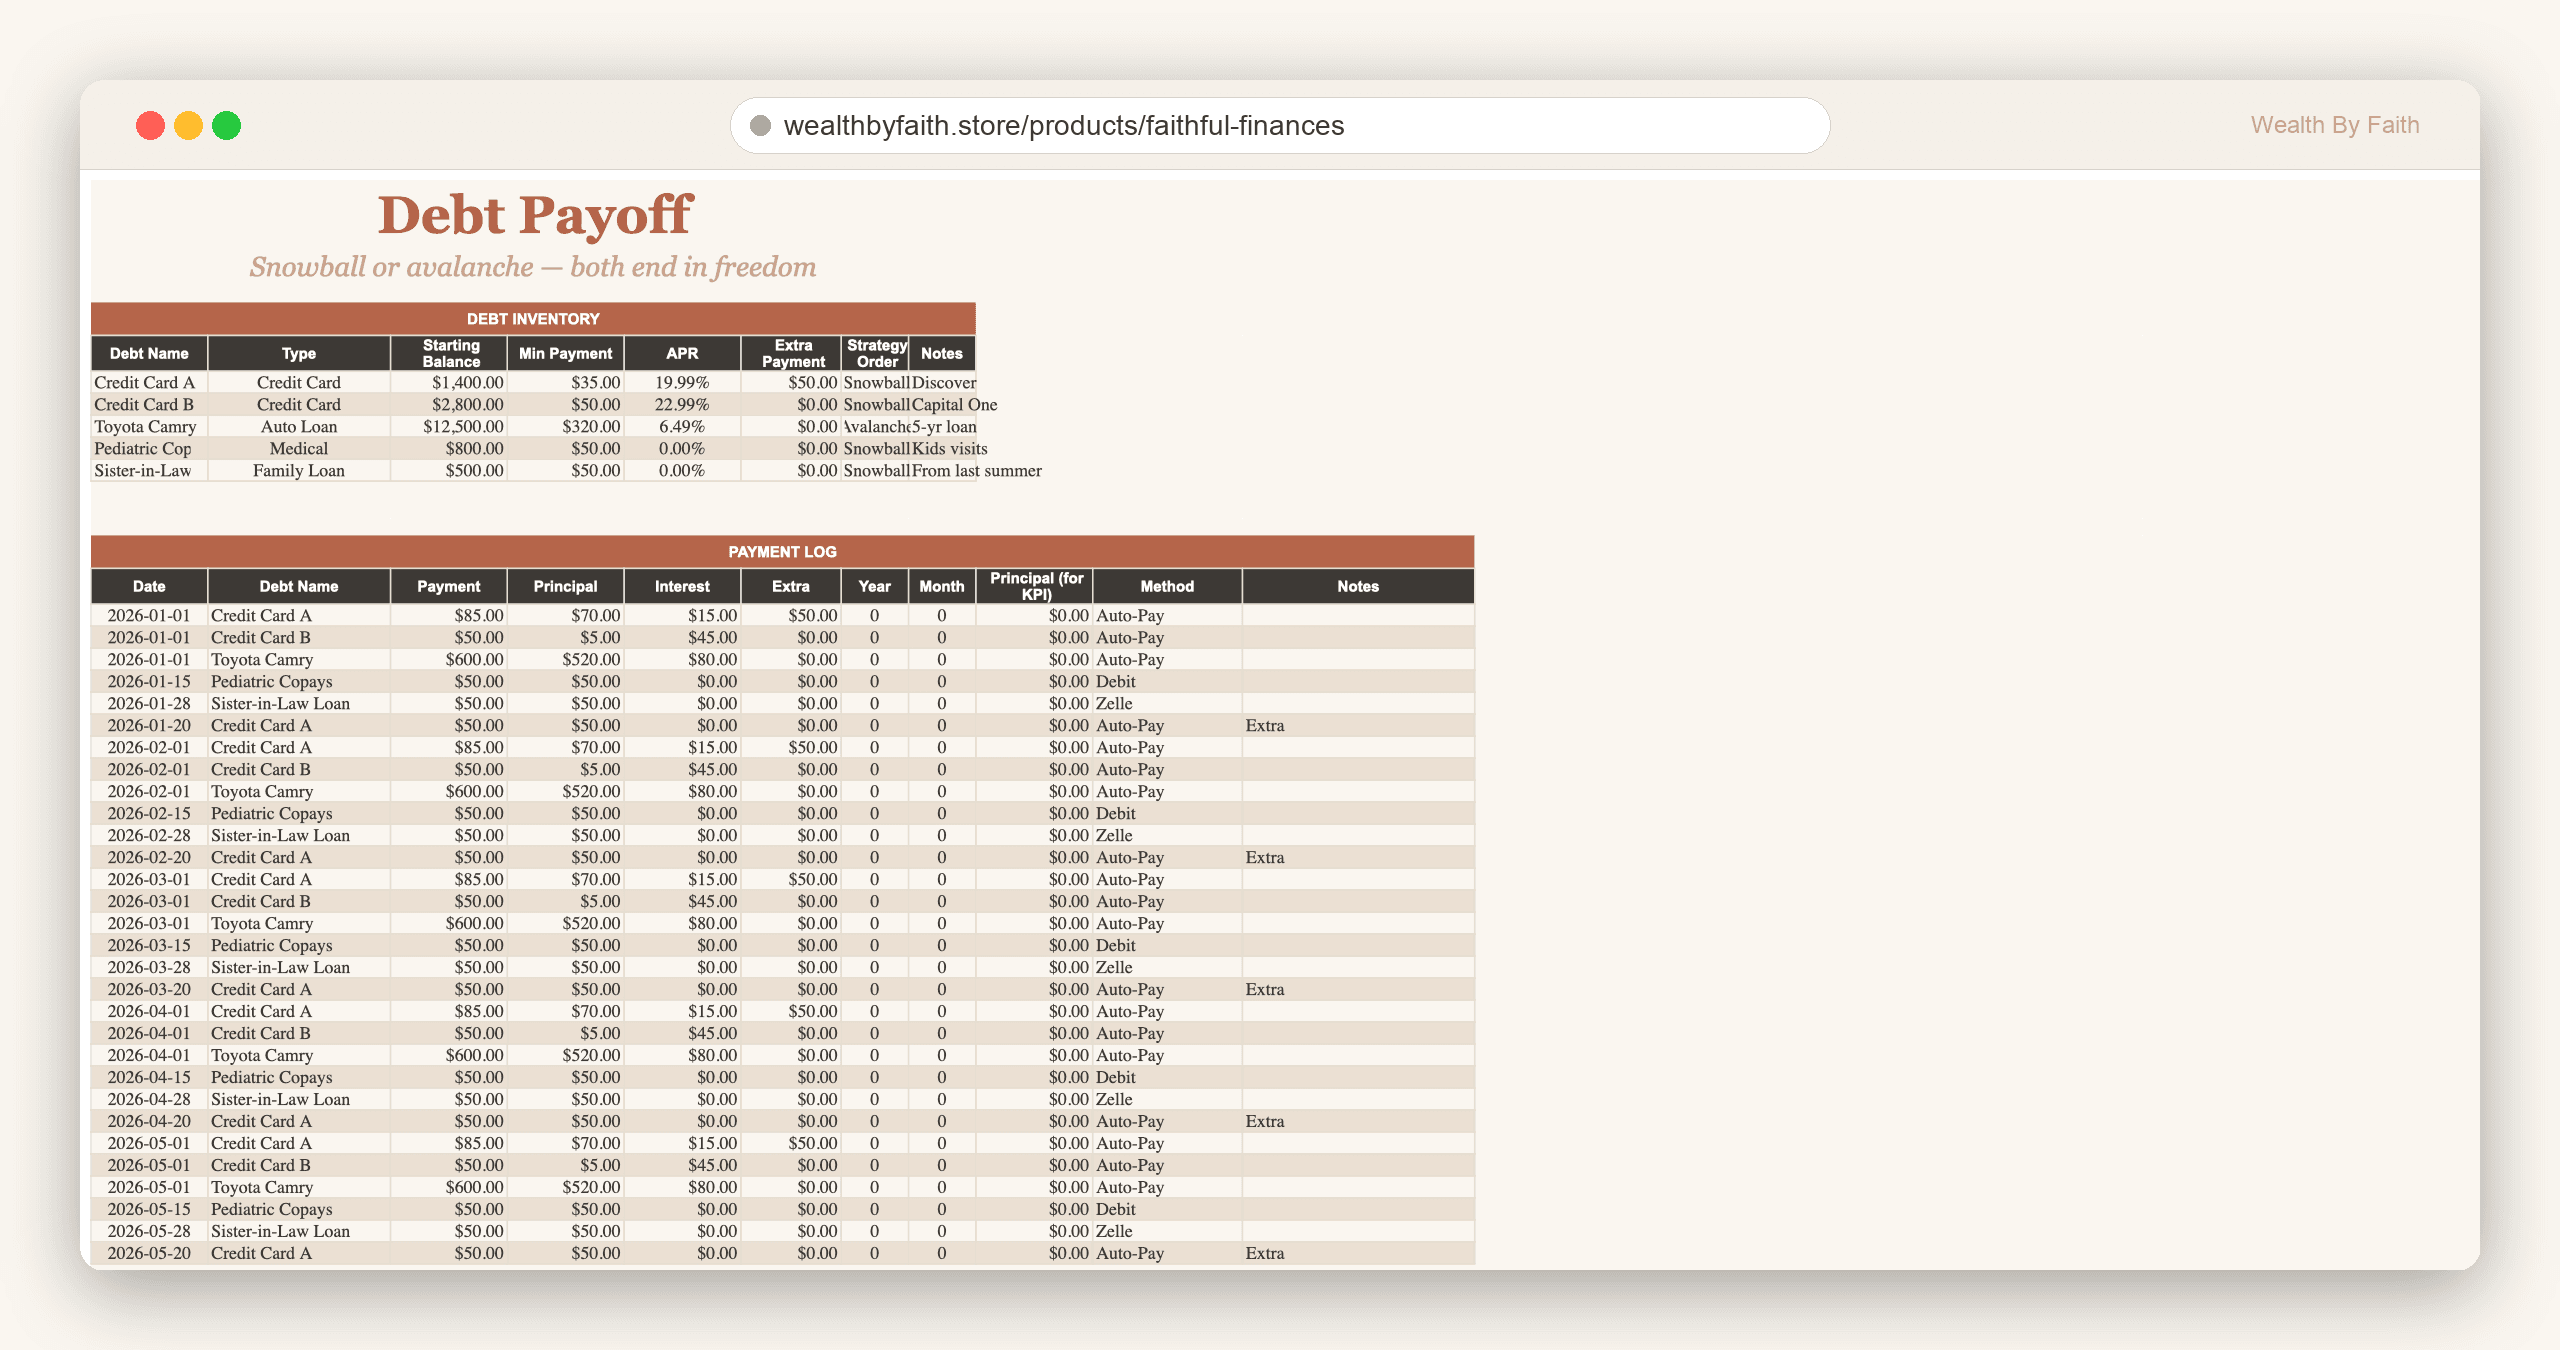Image resolution: width=2560 pixels, height=1350 pixels.
Task: Select the DEBT INVENTORY section header
Action: click(533, 318)
